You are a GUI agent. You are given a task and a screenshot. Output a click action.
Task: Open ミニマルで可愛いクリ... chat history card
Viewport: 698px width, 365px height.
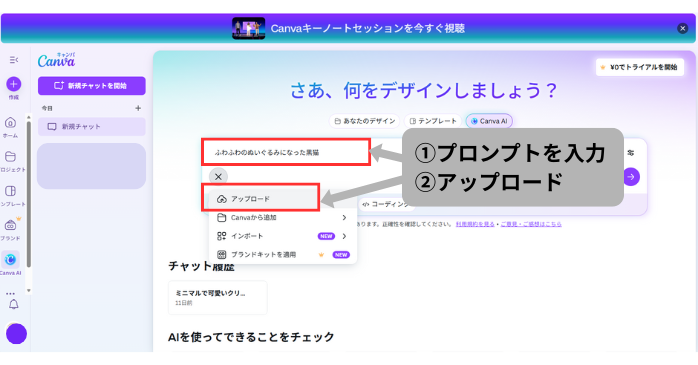point(218,298)
